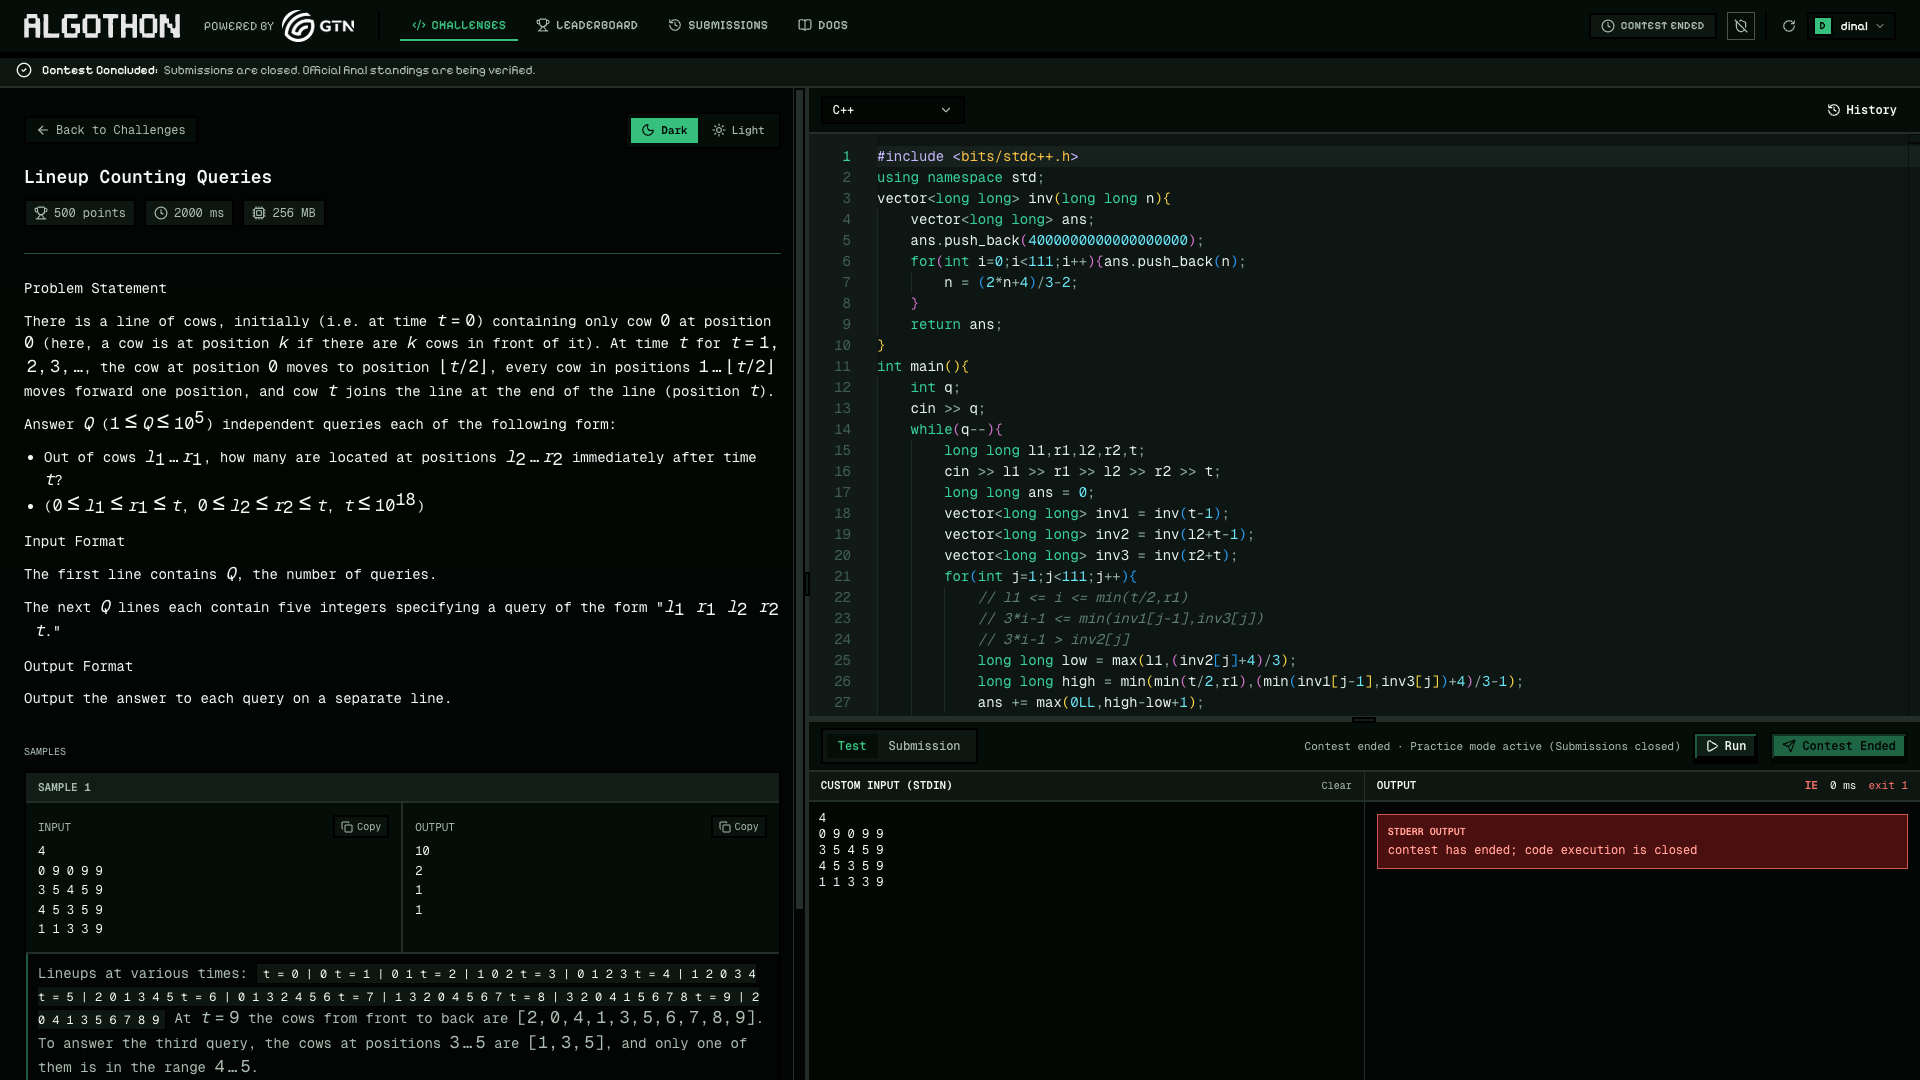Copy Sample 1 input

click(361, 827)
